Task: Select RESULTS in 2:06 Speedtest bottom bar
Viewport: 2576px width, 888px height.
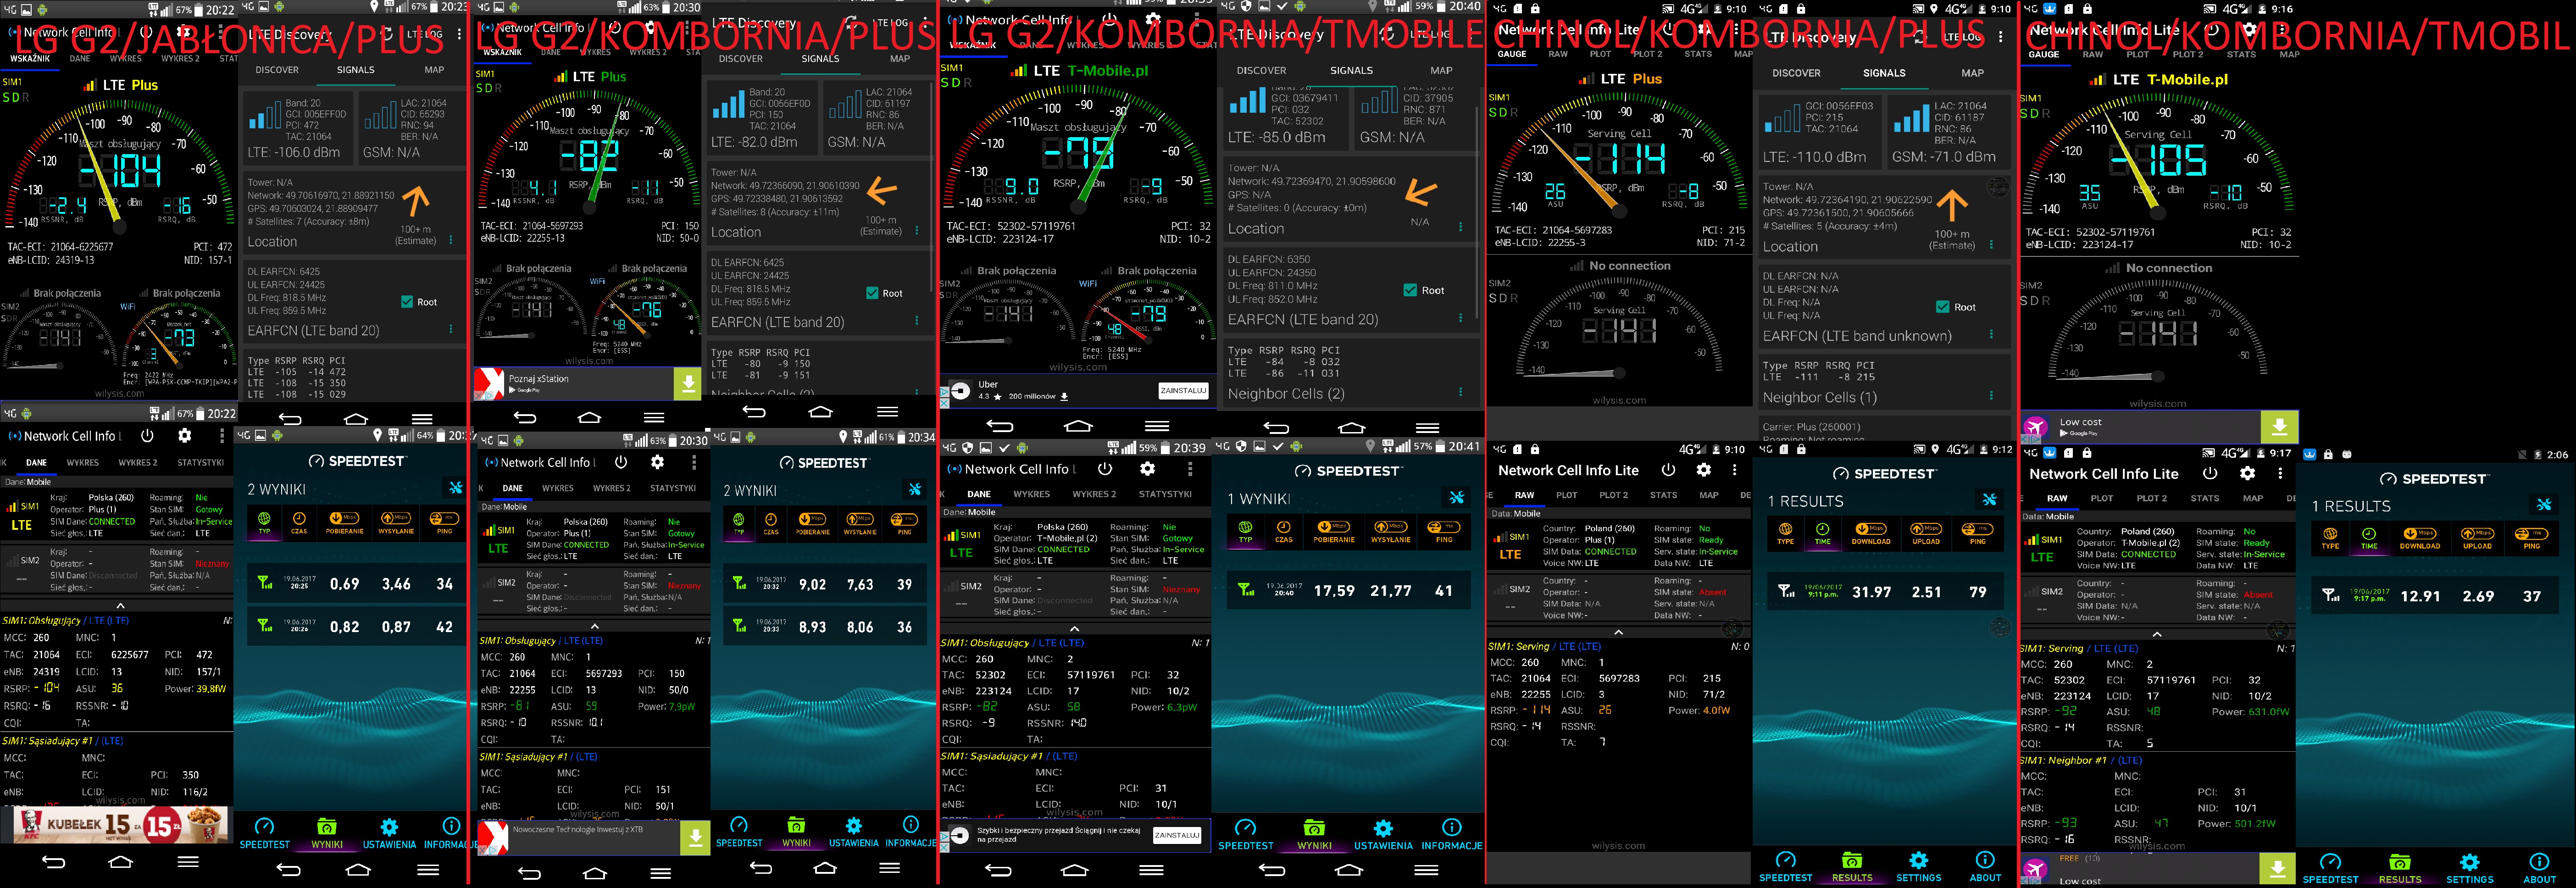Action: coord(2400,868)
